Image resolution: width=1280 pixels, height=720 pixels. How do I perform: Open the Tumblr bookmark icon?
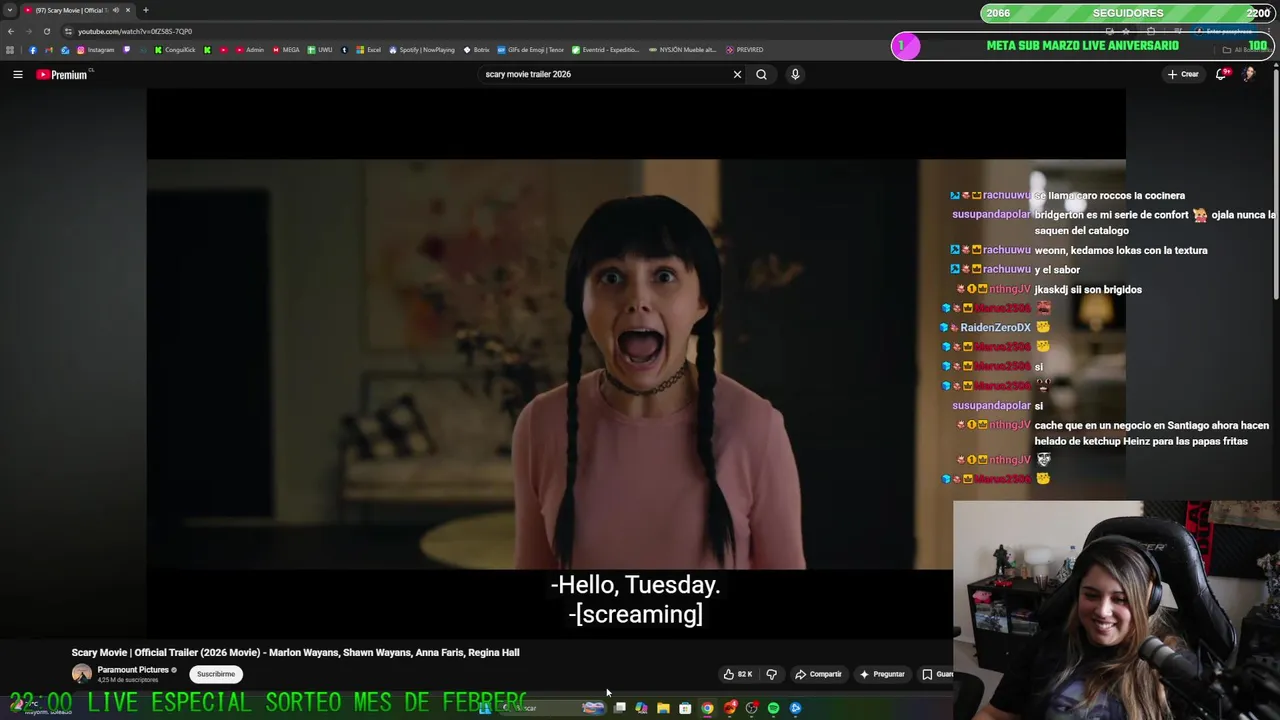pos(344,50)
